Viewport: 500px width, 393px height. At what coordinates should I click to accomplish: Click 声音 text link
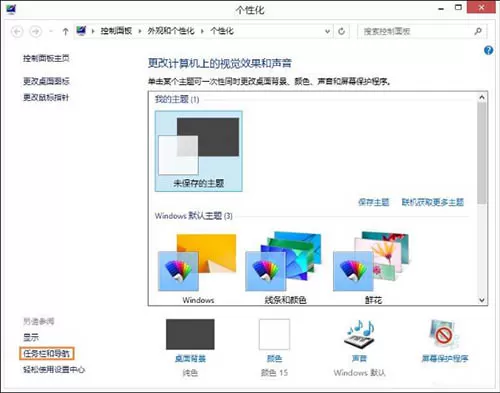click(x=359, y=359)
